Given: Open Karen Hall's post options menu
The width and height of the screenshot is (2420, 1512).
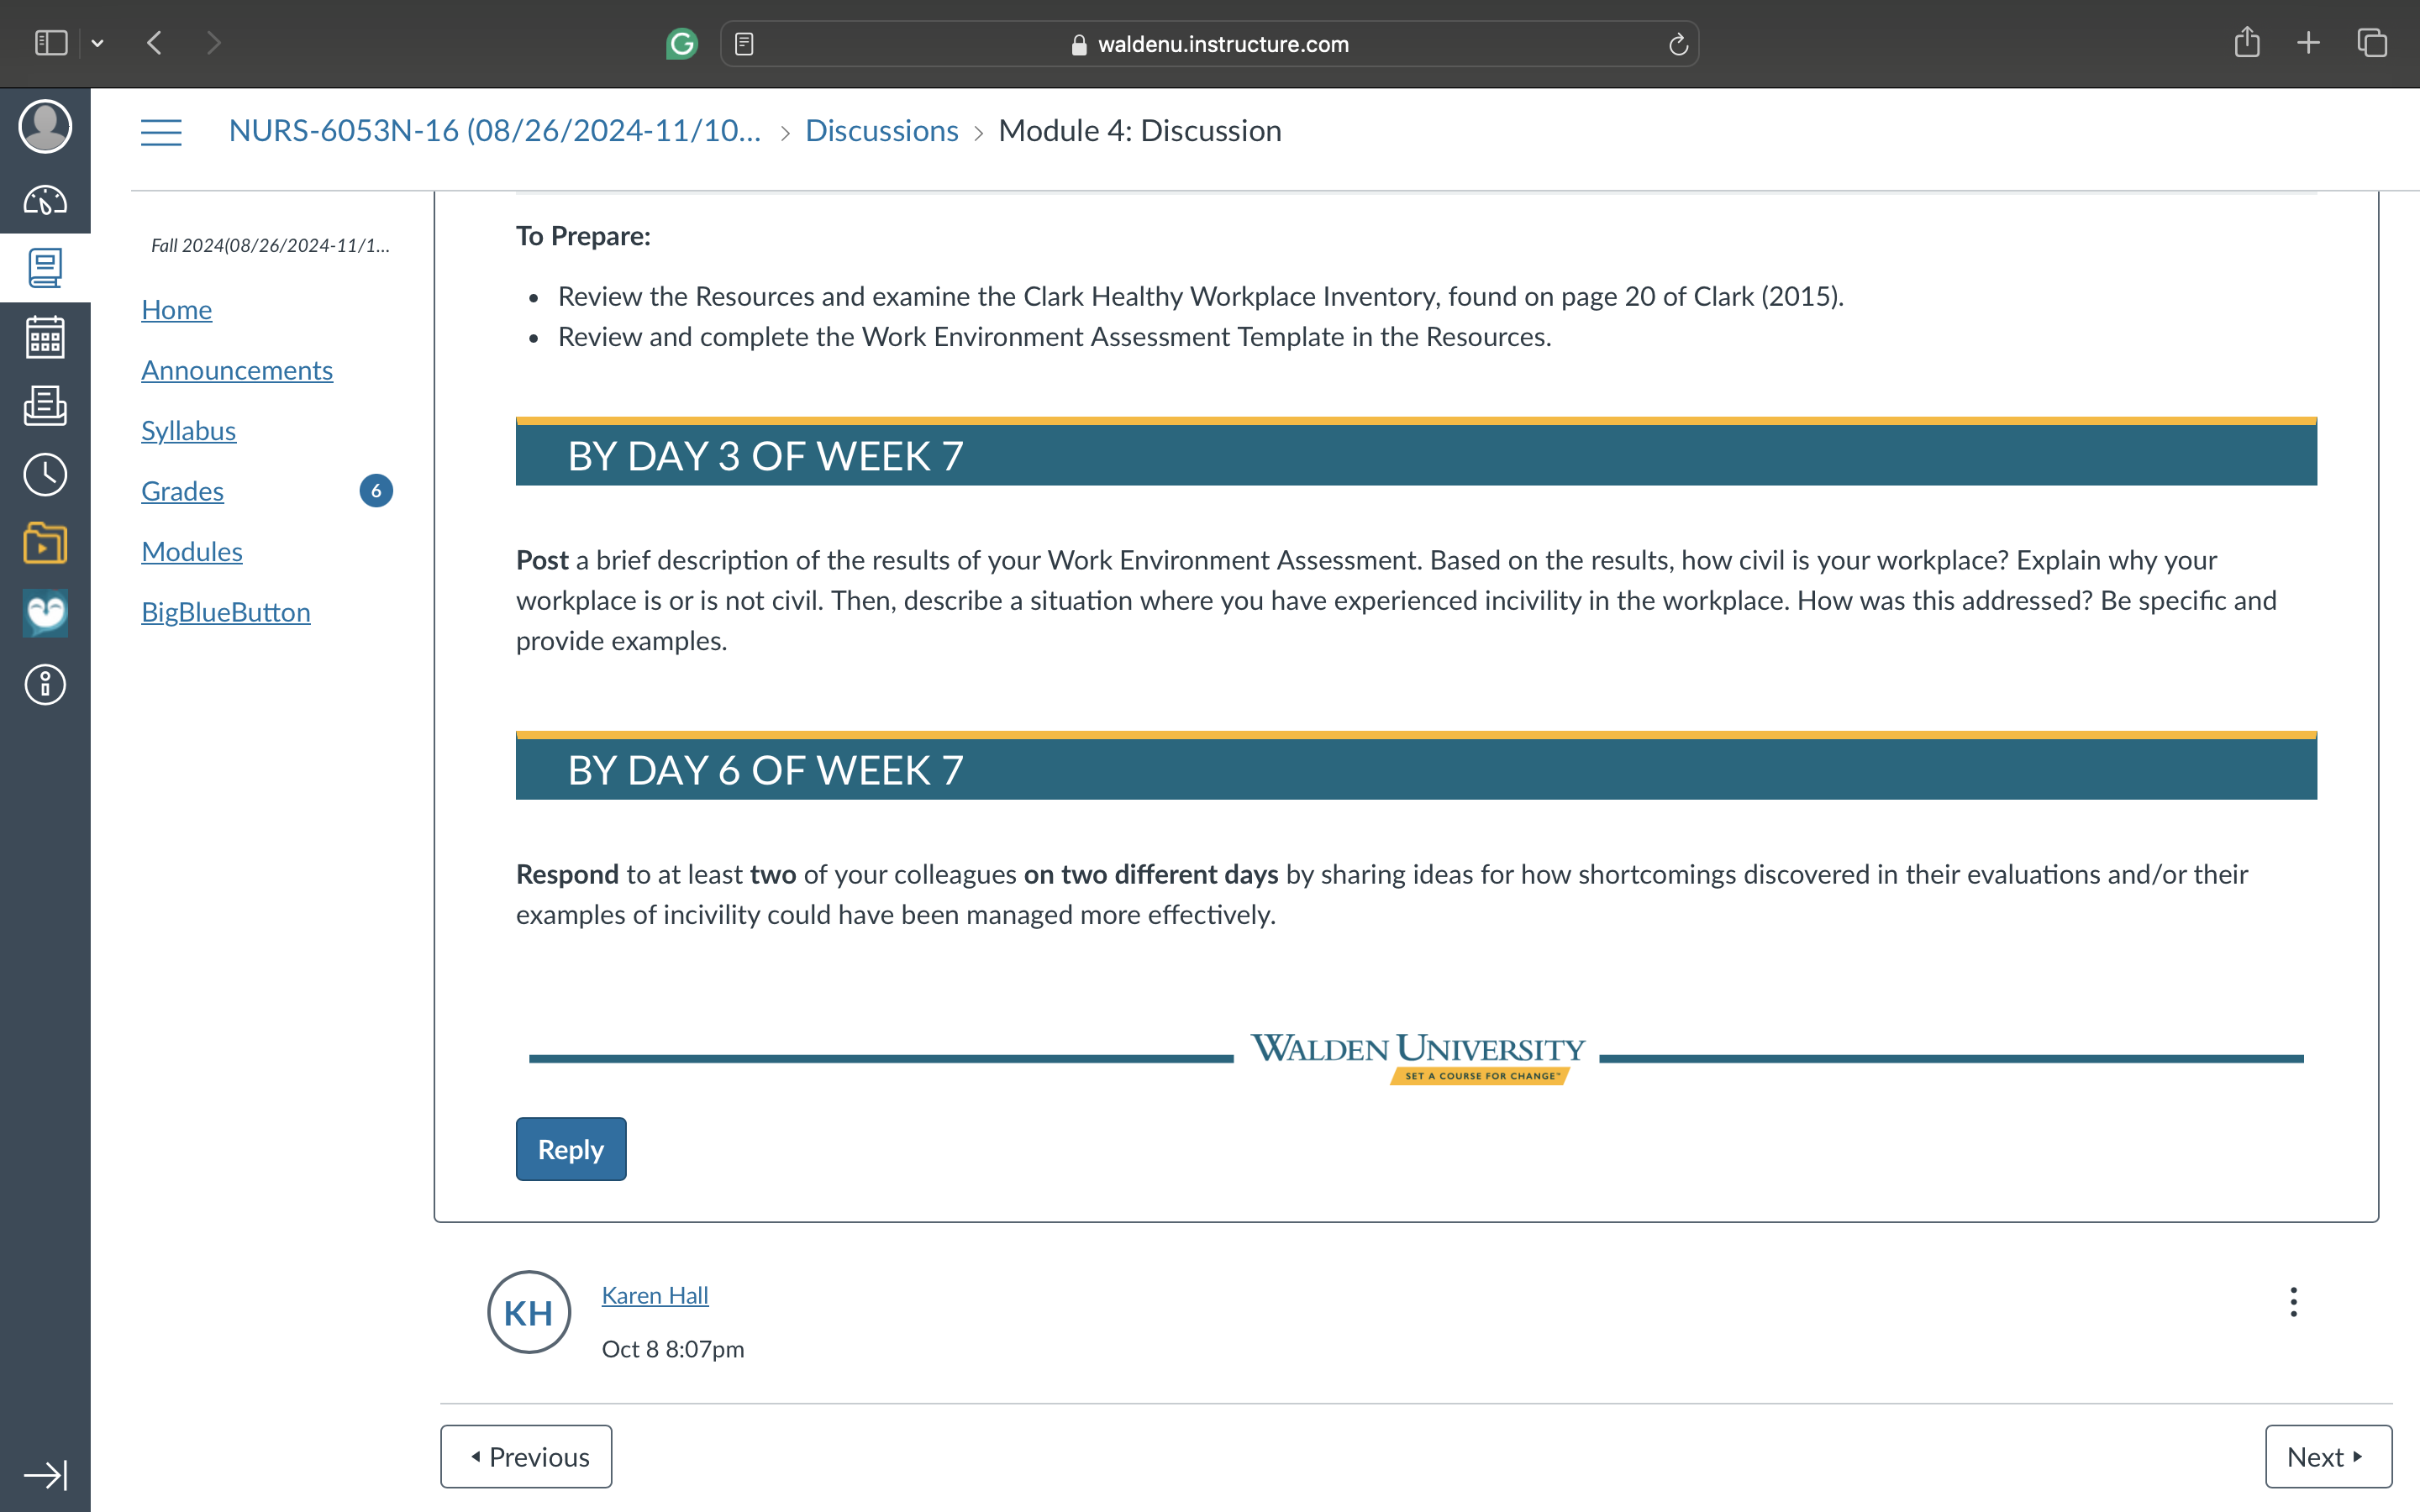Looking at the screenshot, I should (x=2293, y=1302).
